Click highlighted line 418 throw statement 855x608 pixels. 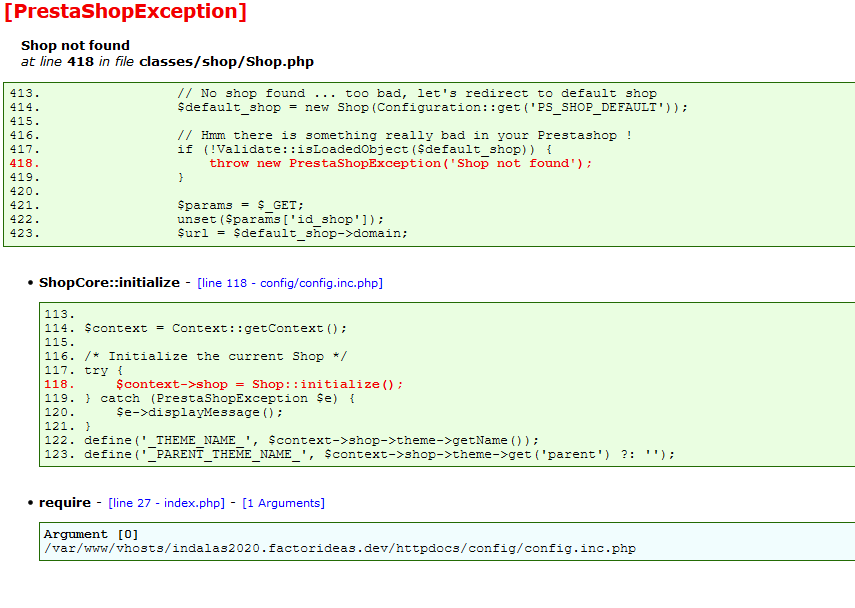tap(400, 163)
